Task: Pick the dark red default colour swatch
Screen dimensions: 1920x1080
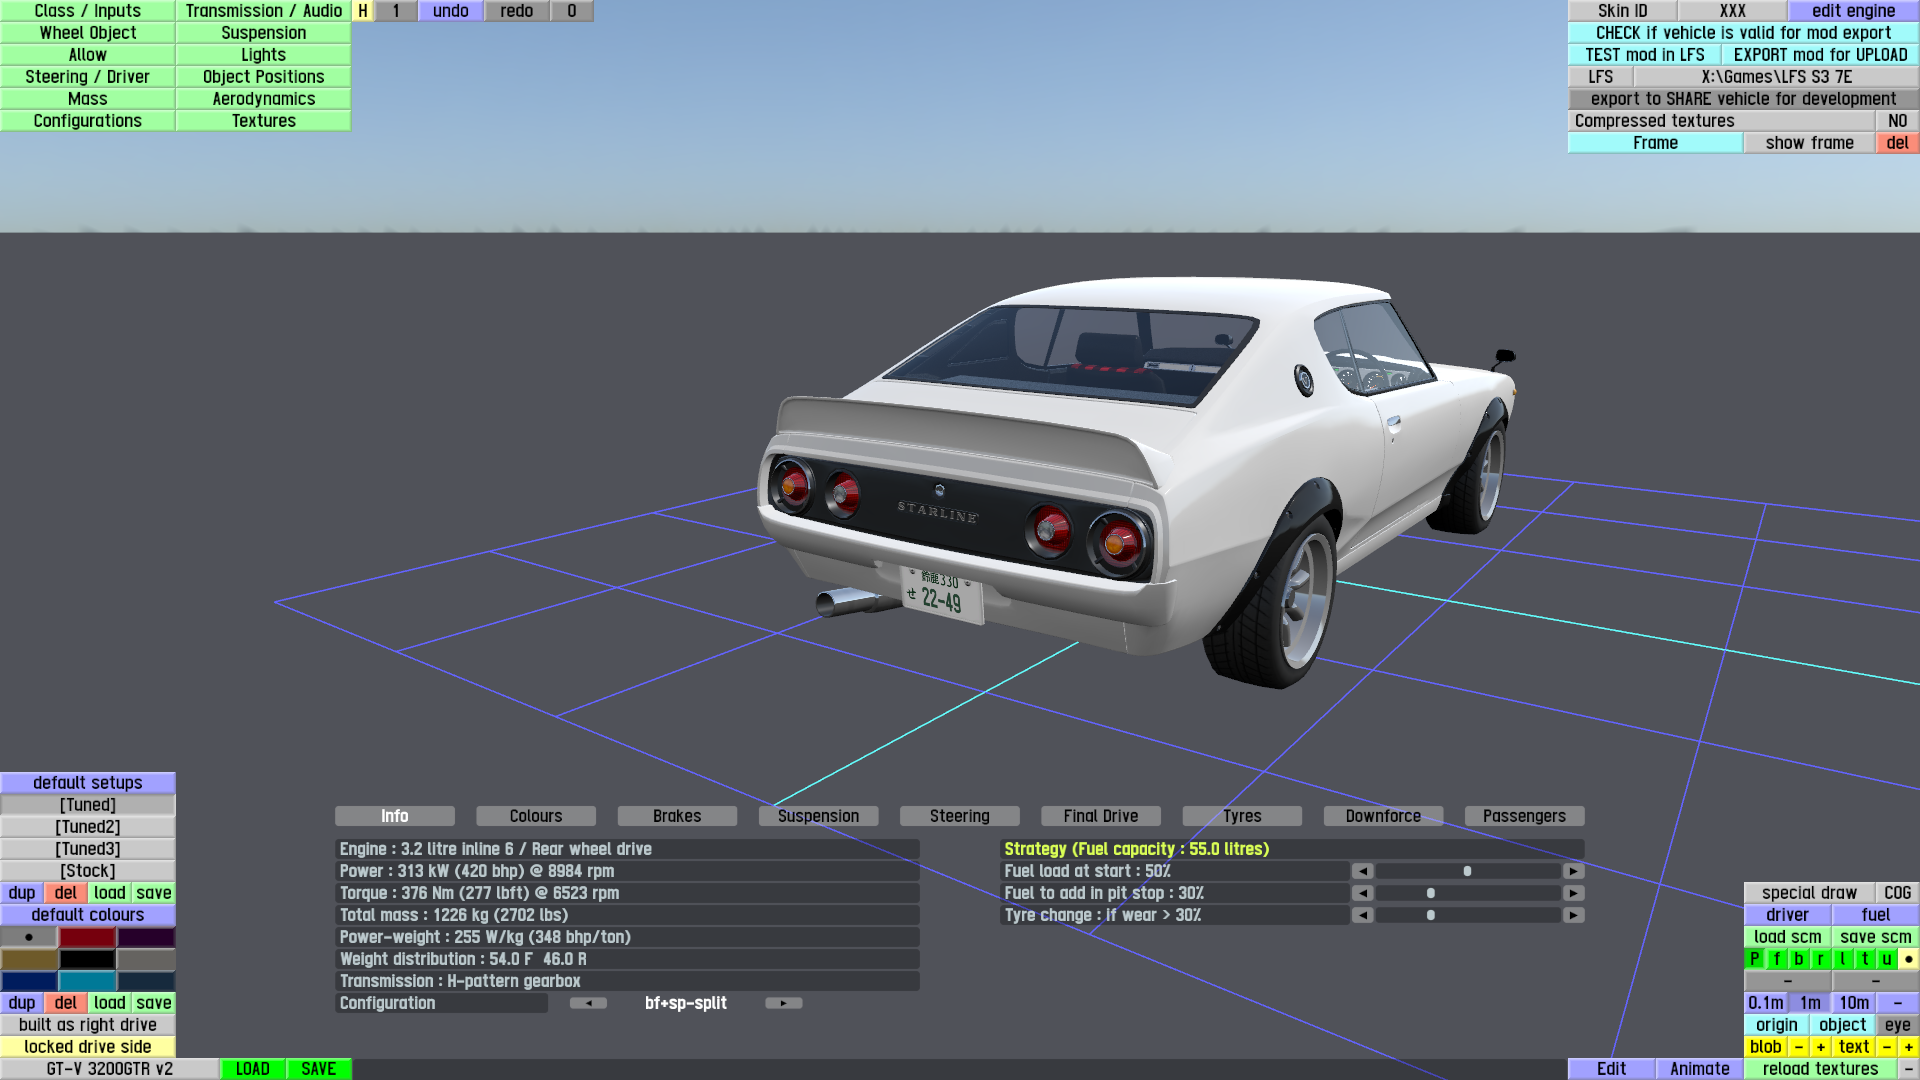Action: 88,937
